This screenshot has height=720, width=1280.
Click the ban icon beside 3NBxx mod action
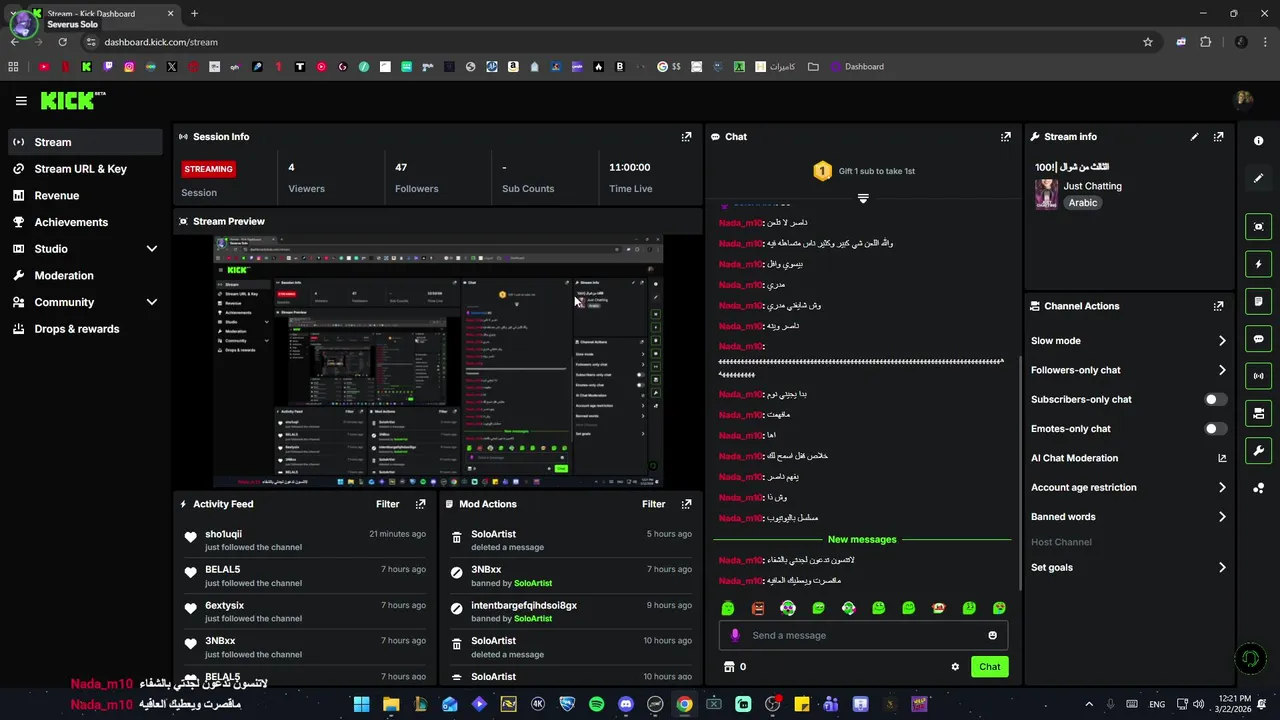point(456,573)
